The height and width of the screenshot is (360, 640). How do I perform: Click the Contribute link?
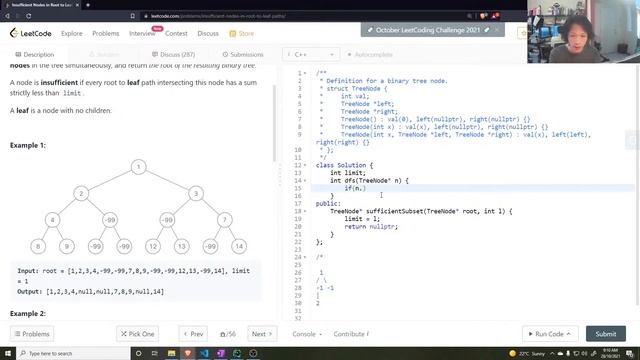pos(351,334)
